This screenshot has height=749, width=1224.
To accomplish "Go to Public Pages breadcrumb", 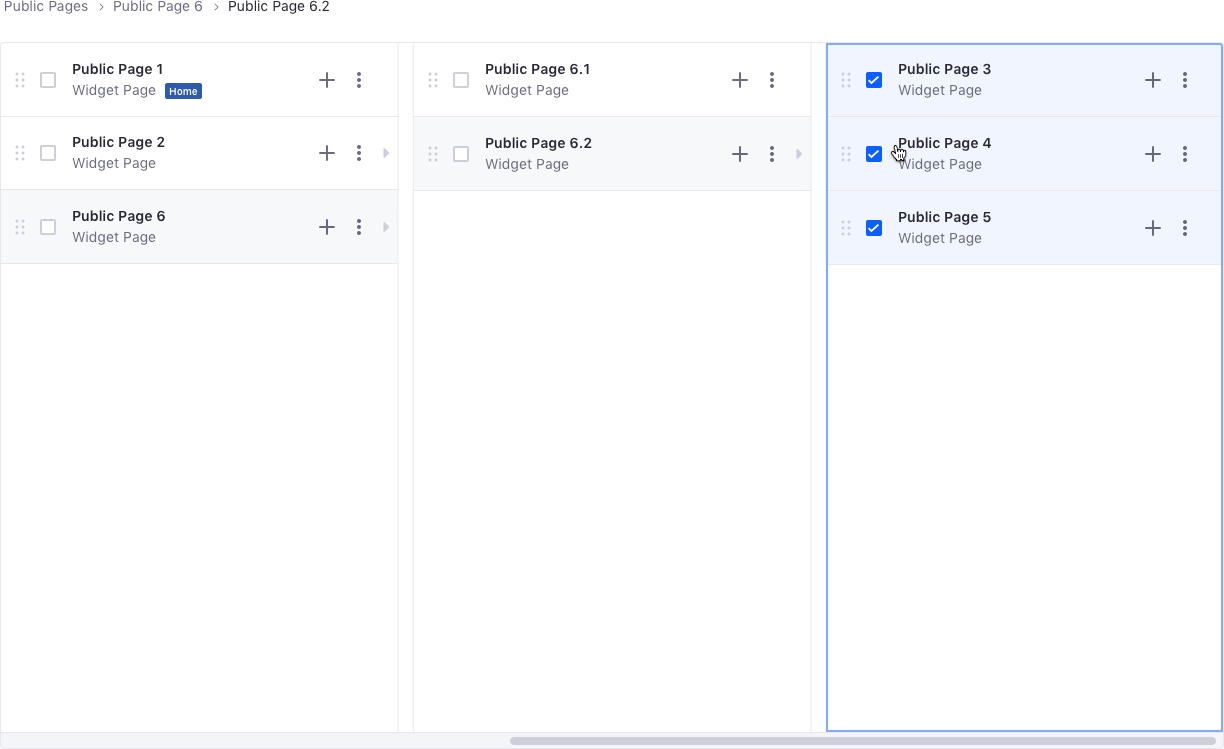I will 46,7.
